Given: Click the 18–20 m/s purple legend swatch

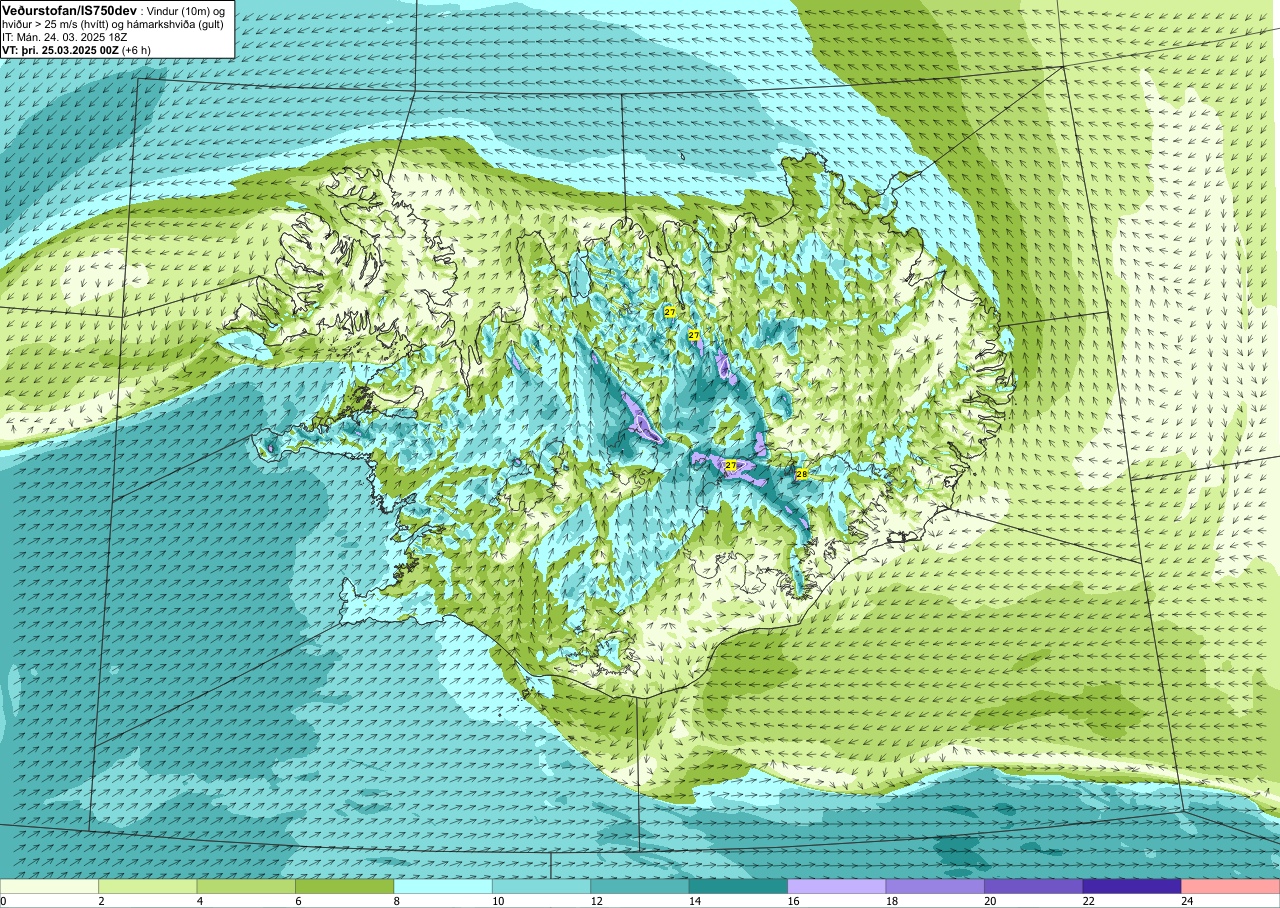Looking at the screenshot, I should (x=935, y=887).
